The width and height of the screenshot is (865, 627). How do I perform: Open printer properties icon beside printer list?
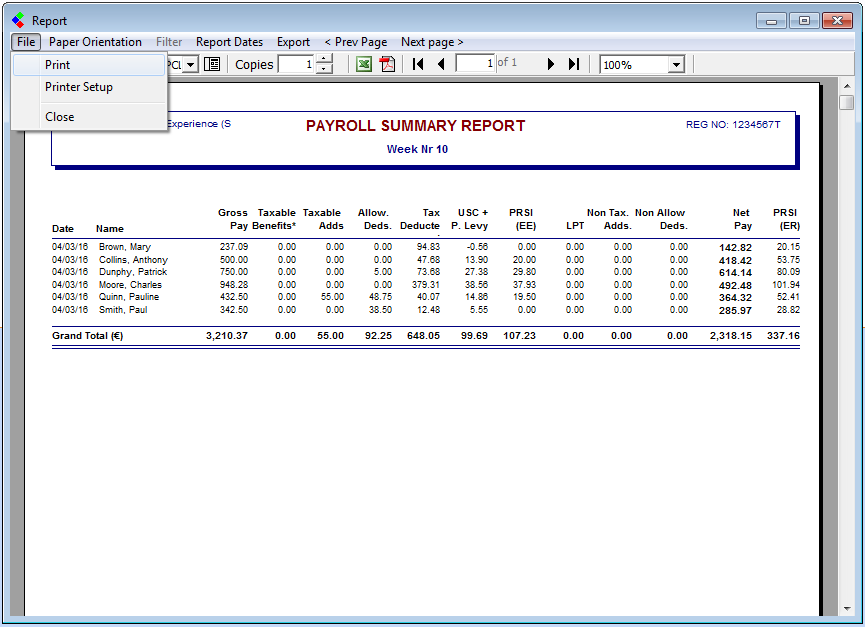212,65
